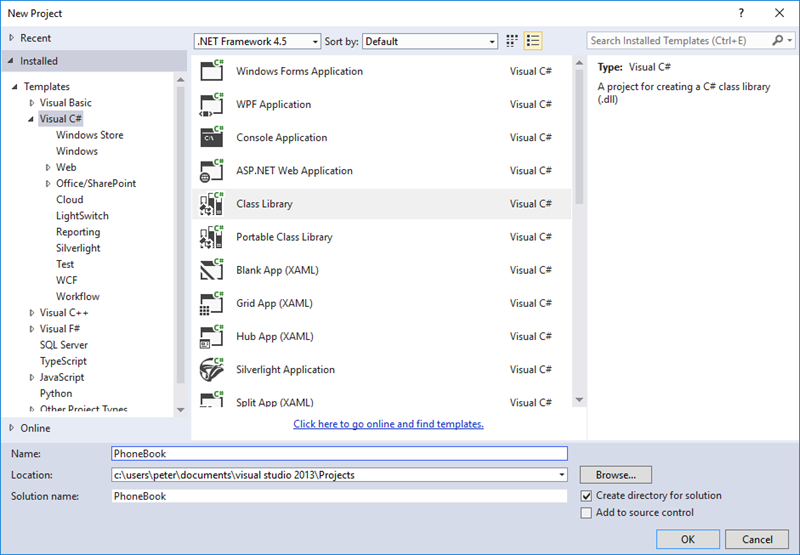Viewport: 800px width, 555px height.
Task: Select Python in tree
Action: (56, 393)
